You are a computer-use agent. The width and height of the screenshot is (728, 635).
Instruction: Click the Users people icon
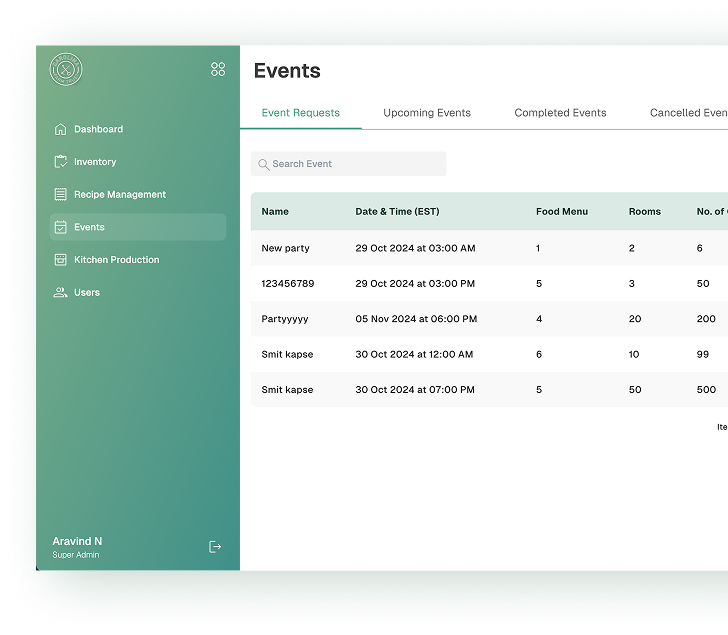(x=60, y=293)
